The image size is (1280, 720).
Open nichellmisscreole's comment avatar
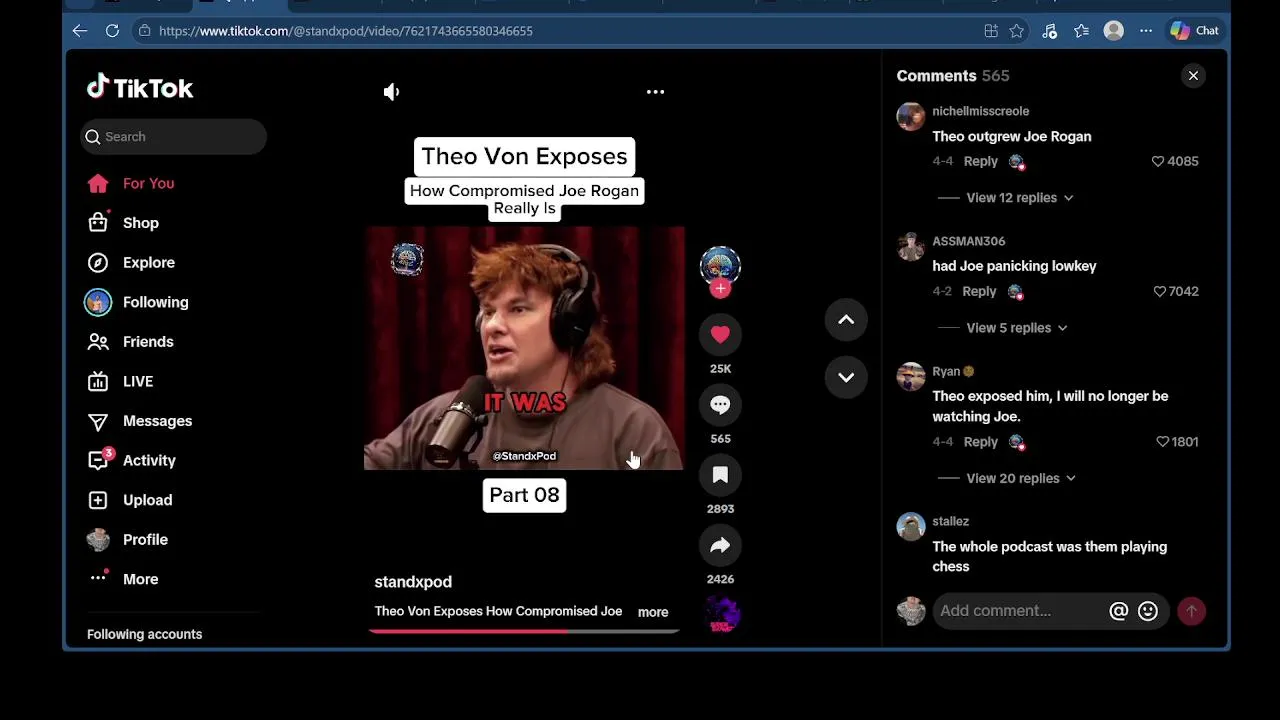[911, 117]
